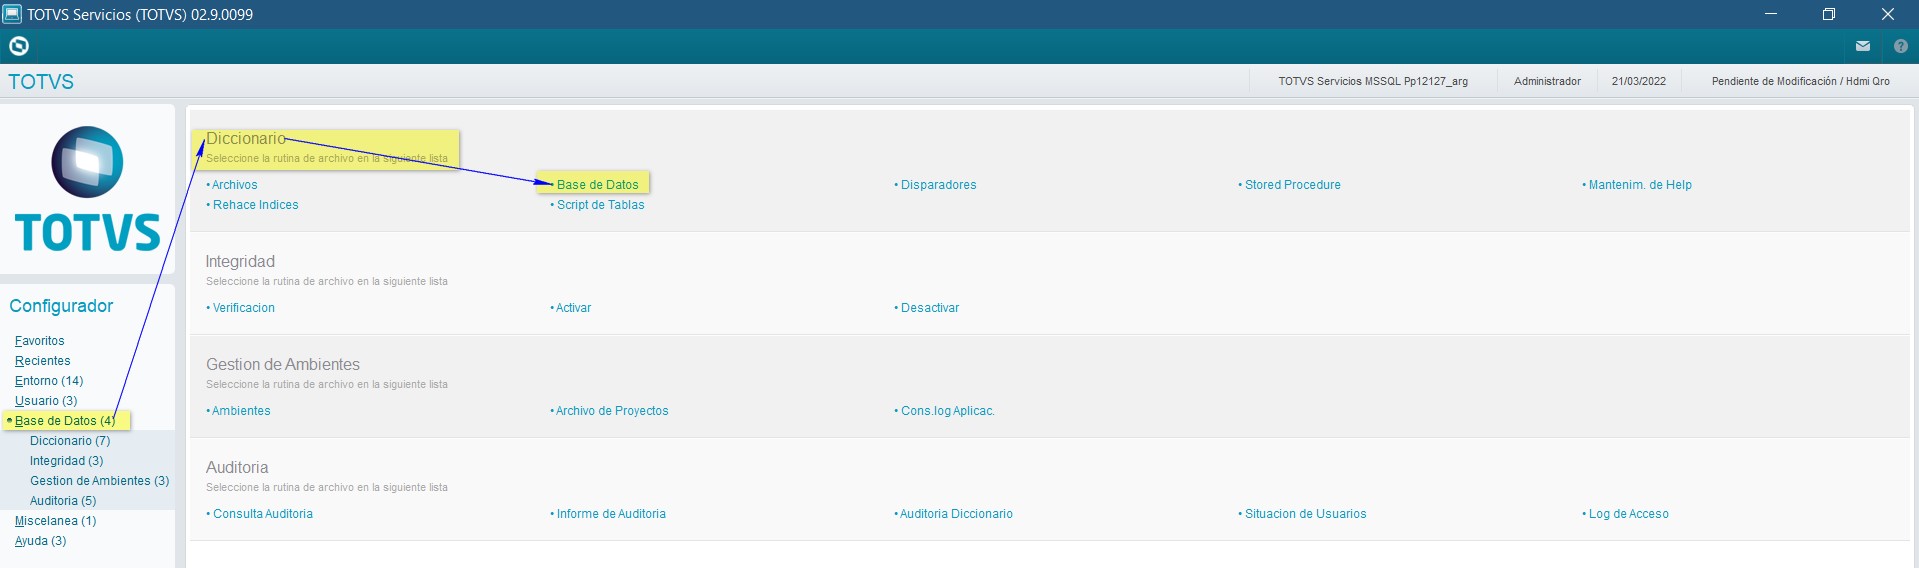Open Log de Acceso routine
The height and width of the screenshot is (568, 1919).
coord(1628,514)
